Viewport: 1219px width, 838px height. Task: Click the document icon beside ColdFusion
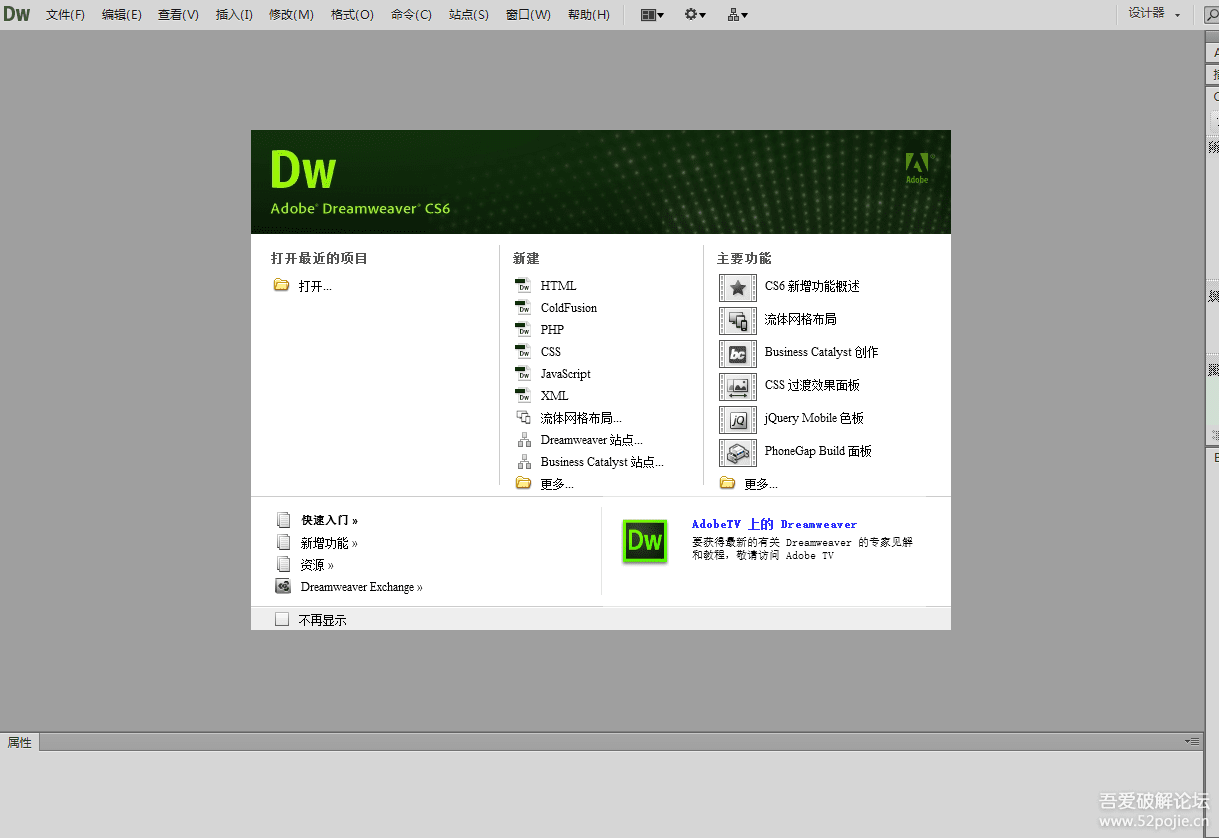523,307
